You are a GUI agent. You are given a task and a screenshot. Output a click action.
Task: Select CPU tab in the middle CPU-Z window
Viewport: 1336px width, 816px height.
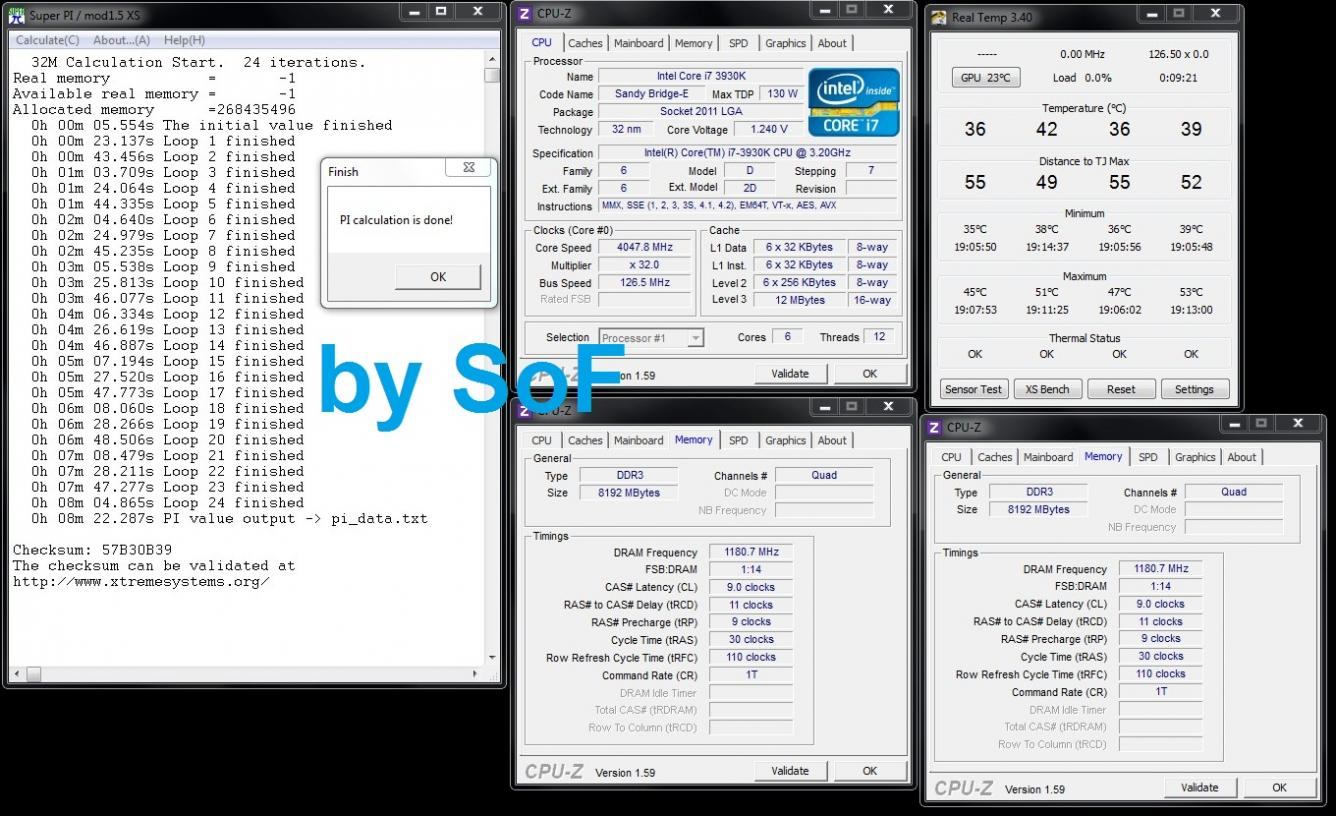(541, 440)
